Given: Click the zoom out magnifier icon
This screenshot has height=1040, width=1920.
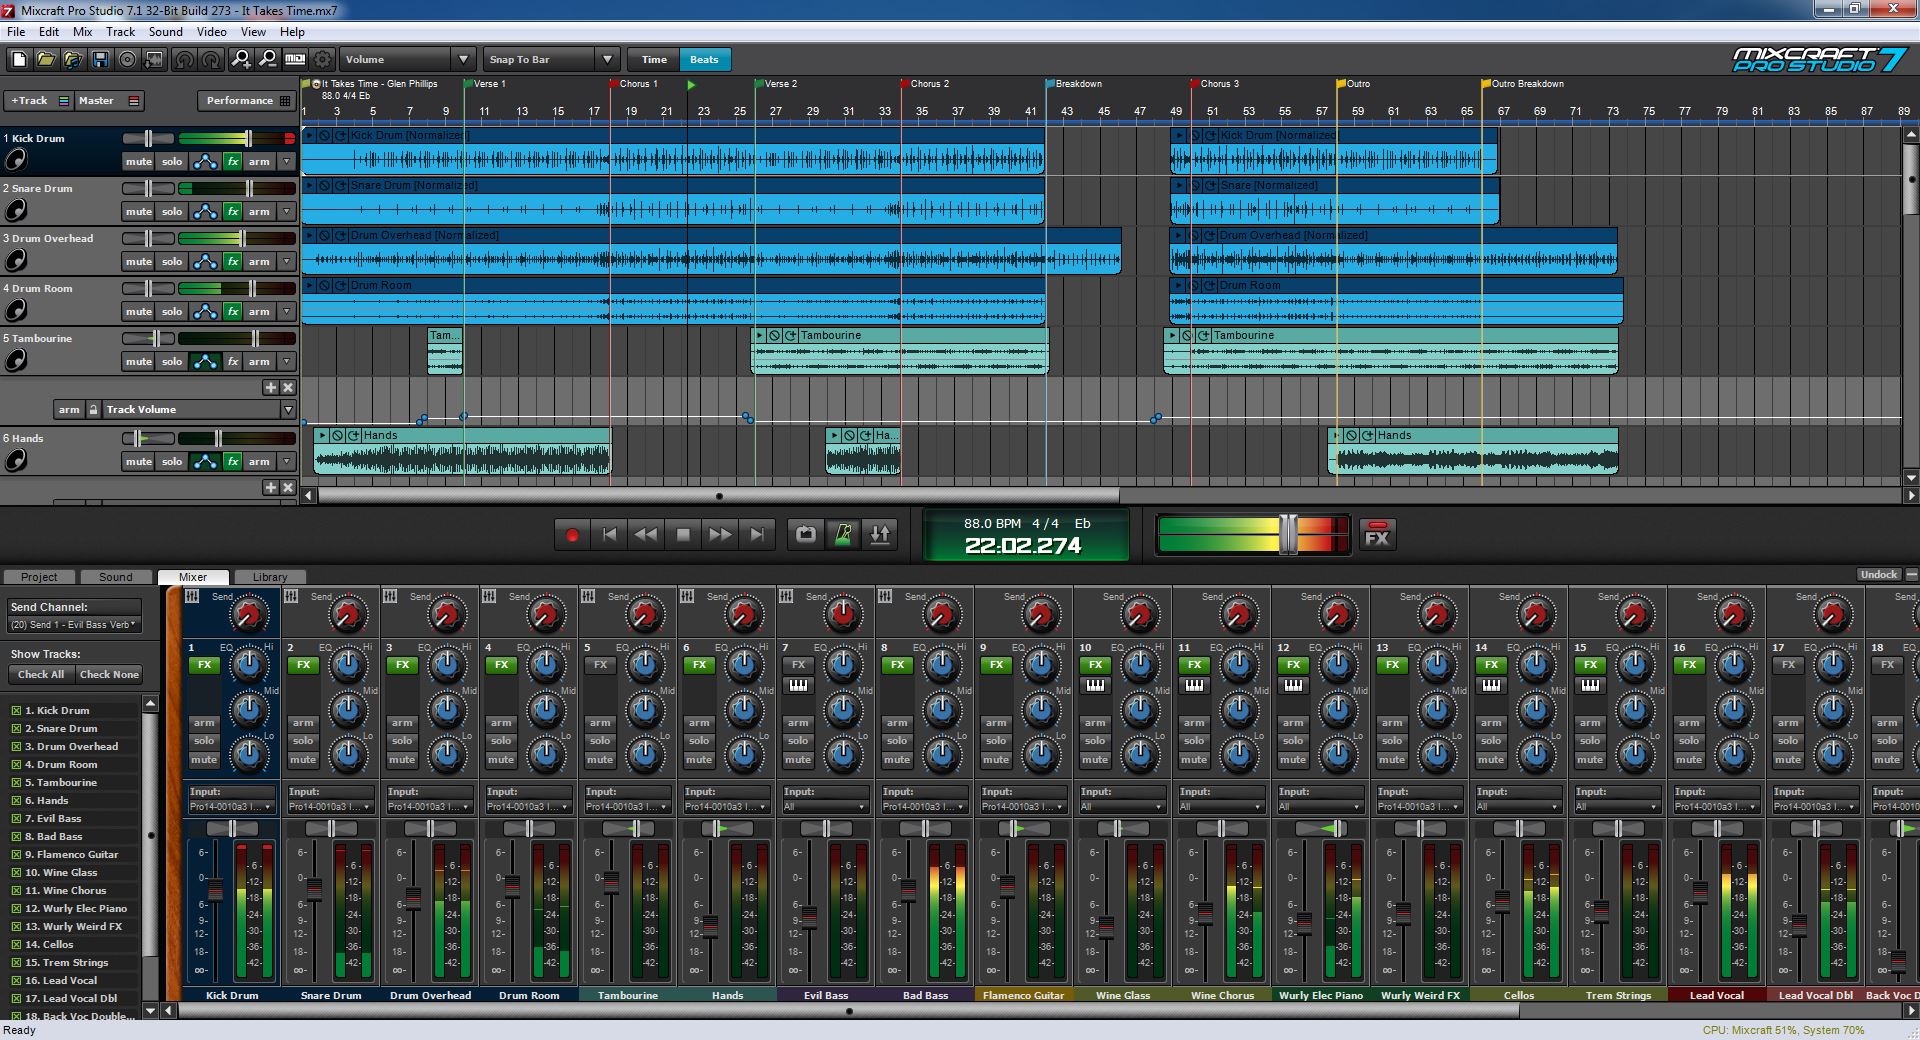Looking at the screenshot, I should [268, 60].
